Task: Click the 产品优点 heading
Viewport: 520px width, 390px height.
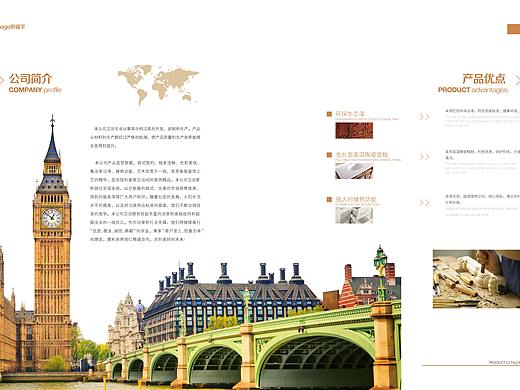Action: [x=484, y=79]
